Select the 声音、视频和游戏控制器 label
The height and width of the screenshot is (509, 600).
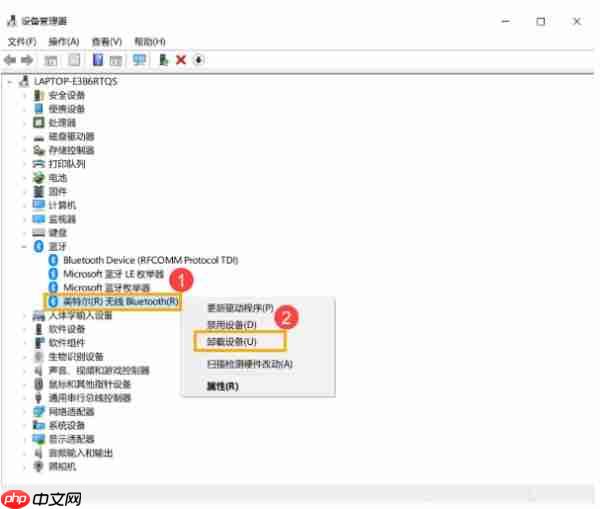99,370
